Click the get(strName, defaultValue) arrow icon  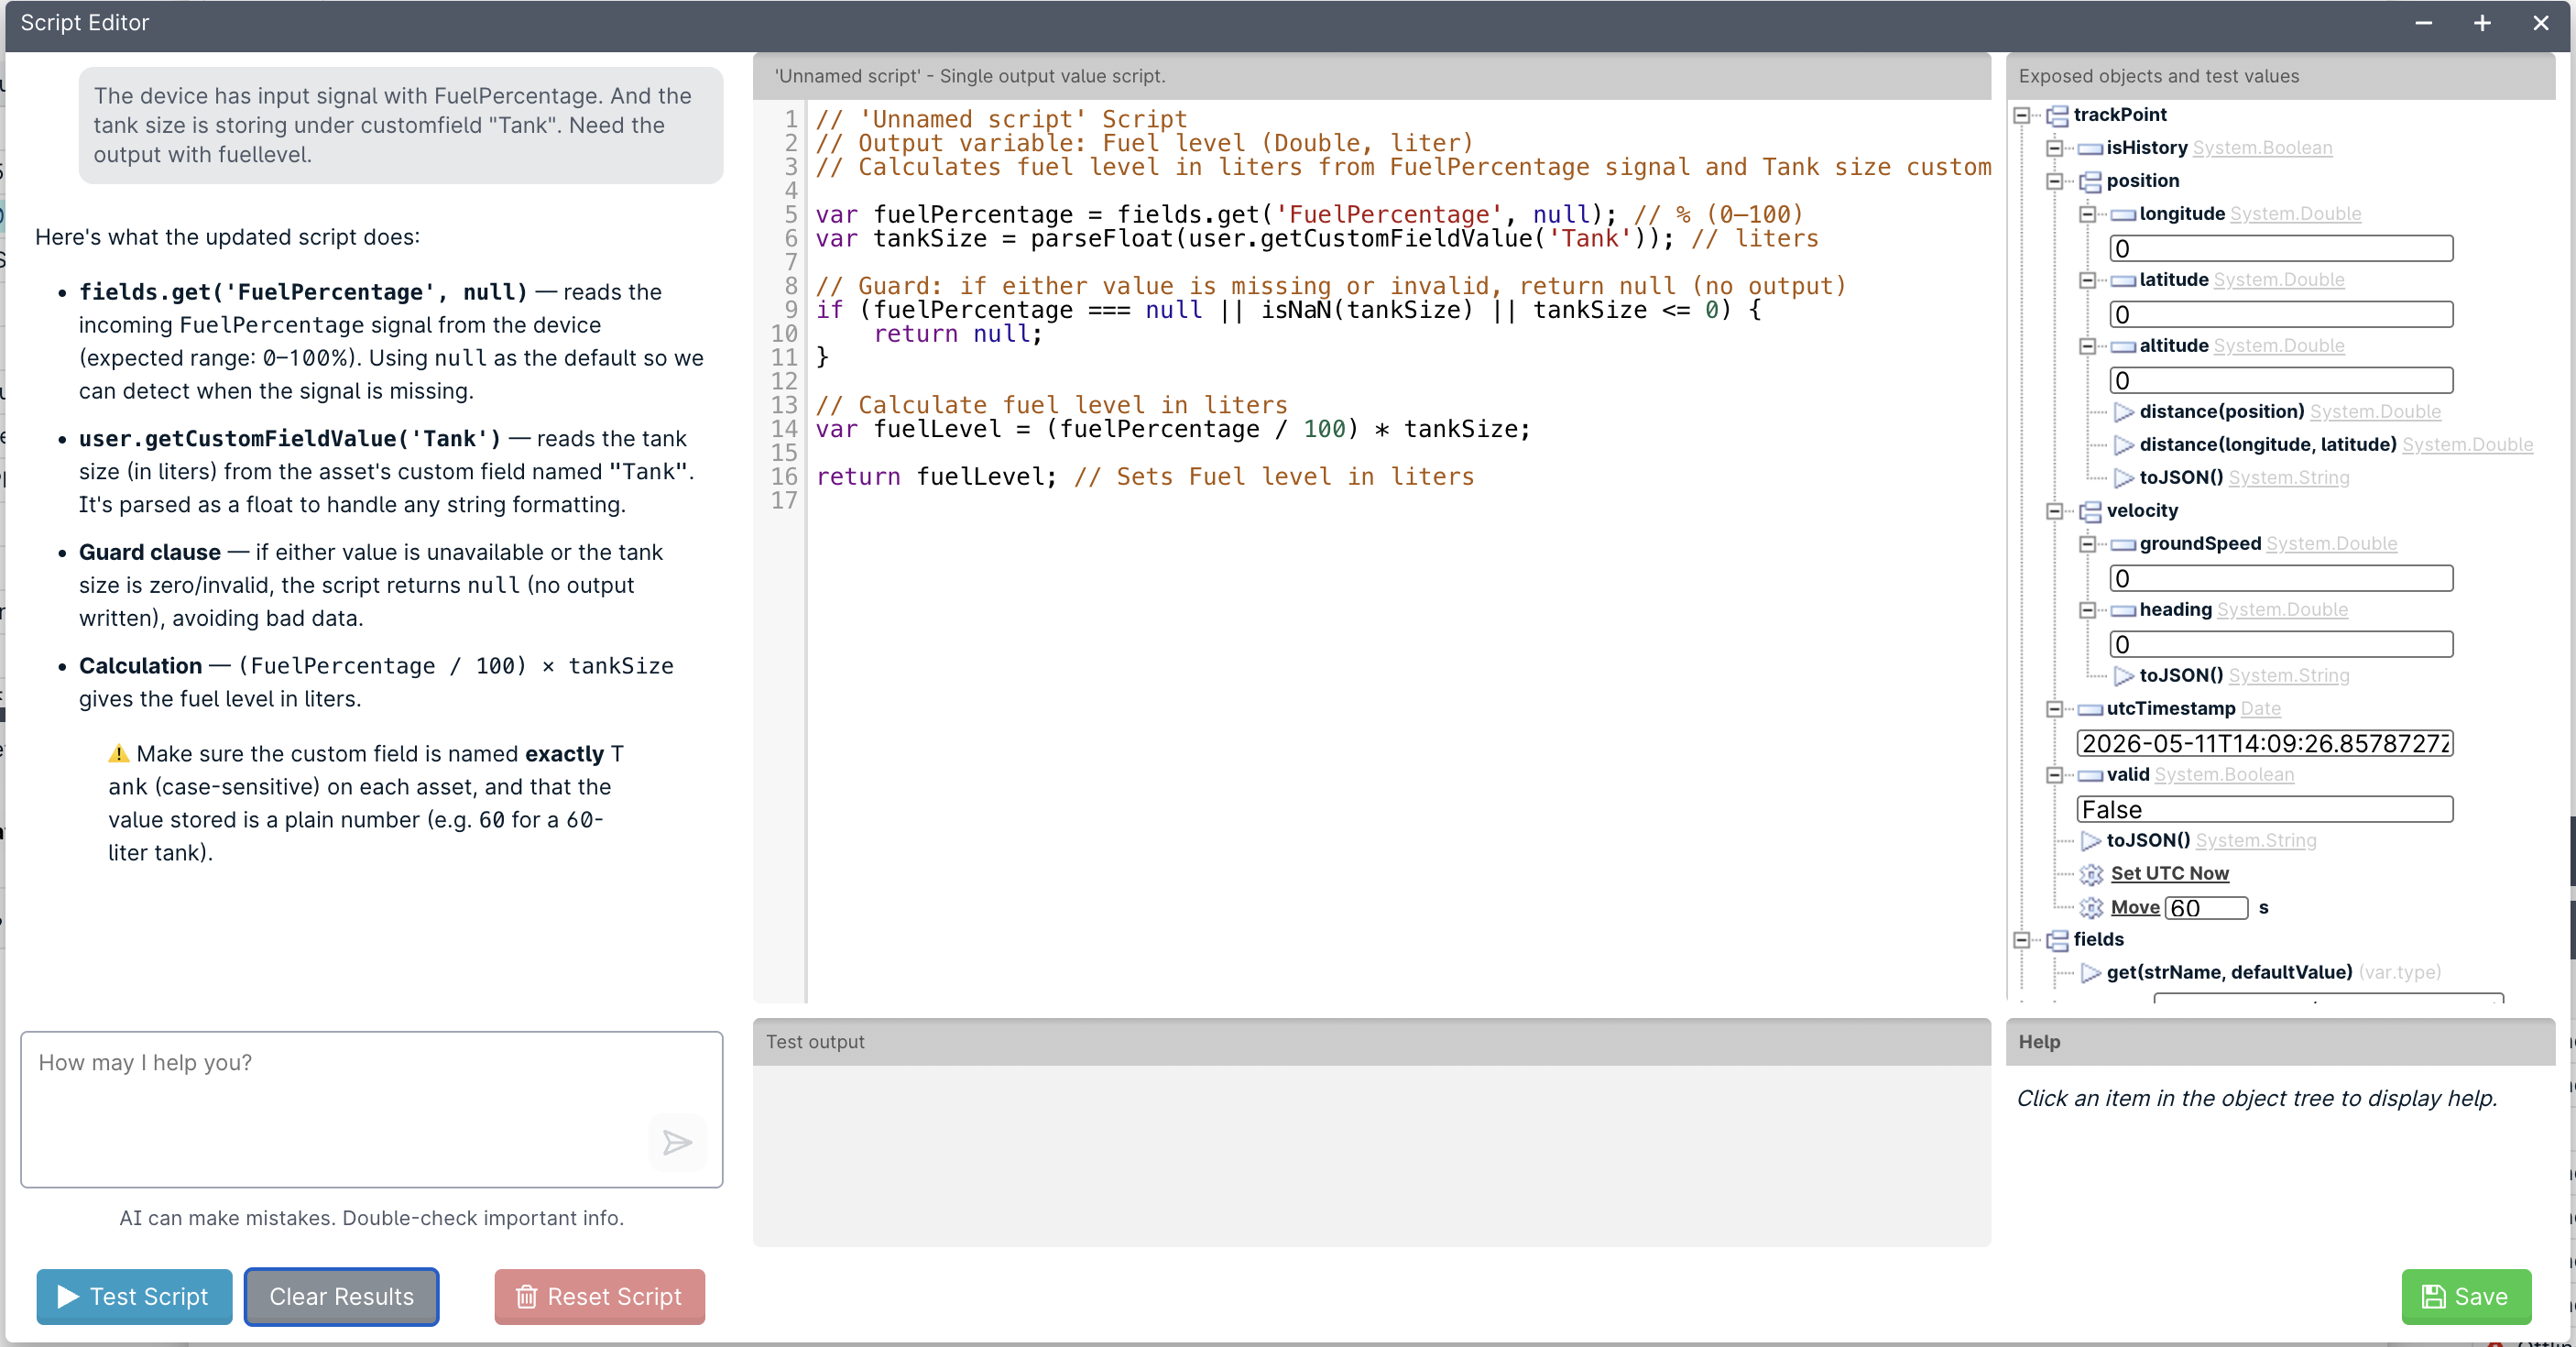click(x=2091, y=973)
